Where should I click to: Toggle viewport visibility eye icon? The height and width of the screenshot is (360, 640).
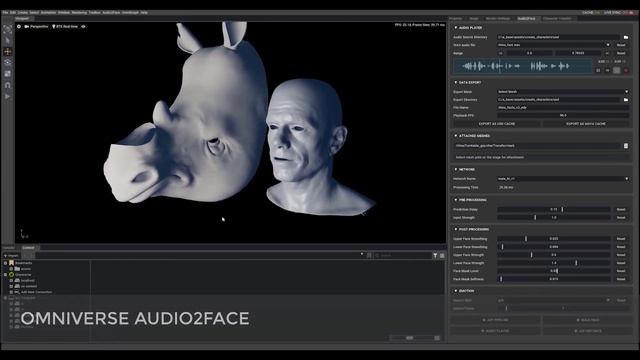83,27
